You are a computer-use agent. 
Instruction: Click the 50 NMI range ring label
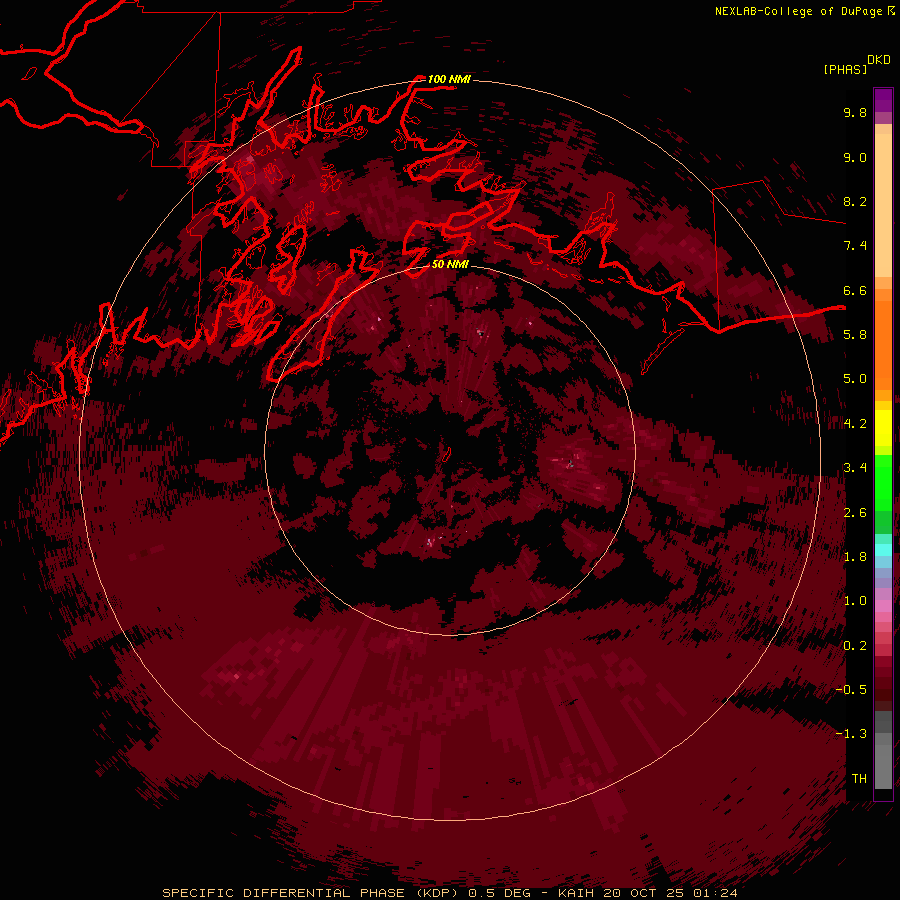pyautogui.click(x=450, y=264)
